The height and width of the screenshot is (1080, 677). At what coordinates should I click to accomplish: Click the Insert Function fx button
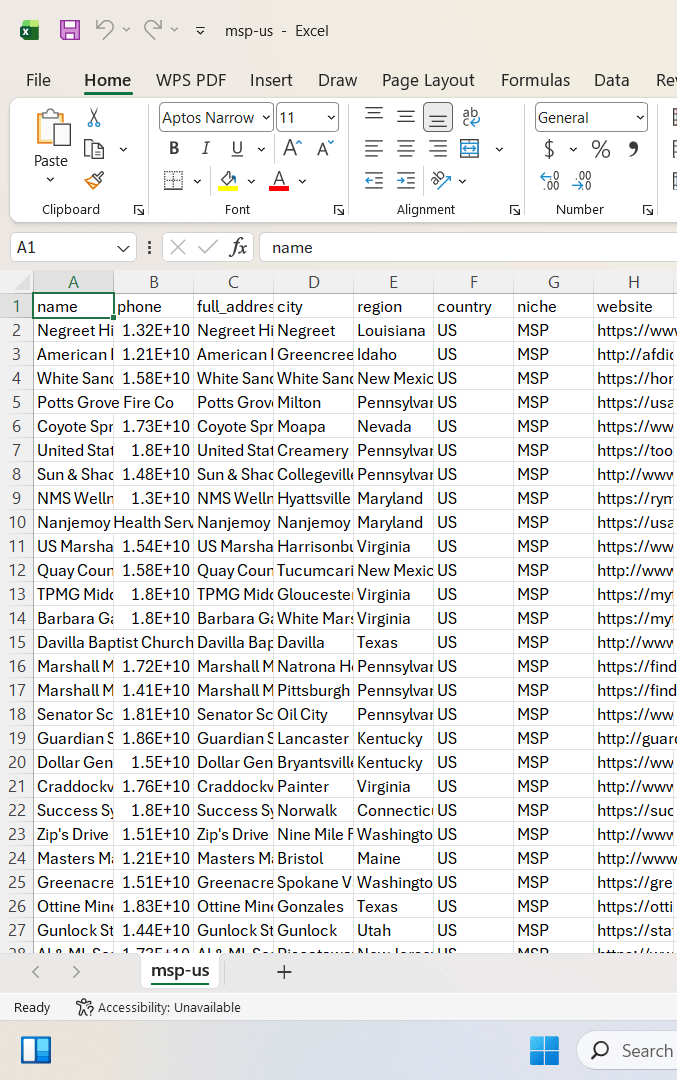click(239, 247)
